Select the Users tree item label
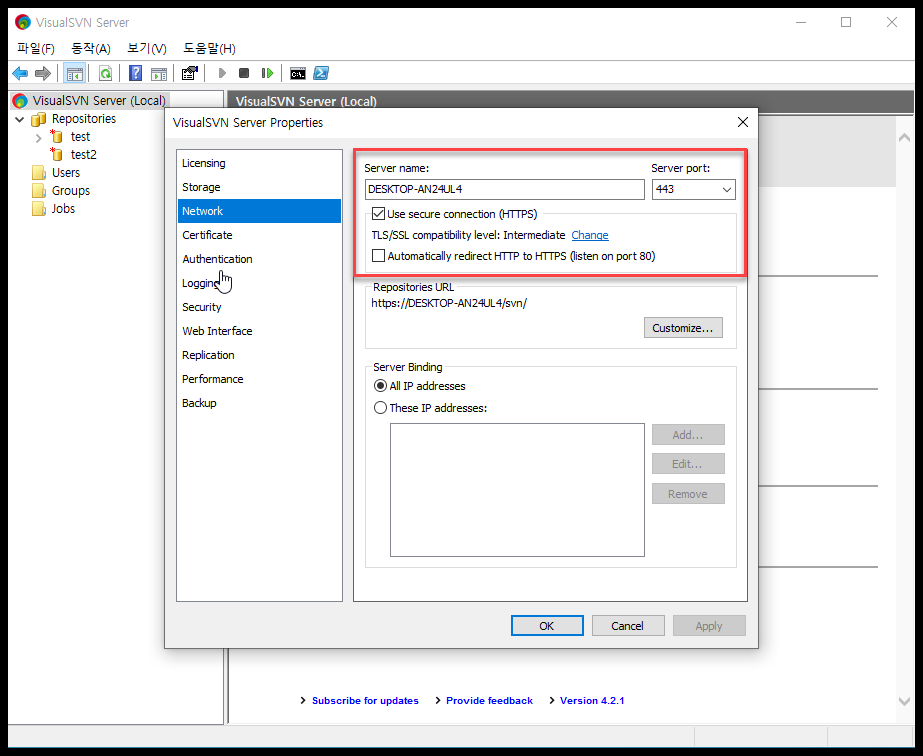 point(66,173)
